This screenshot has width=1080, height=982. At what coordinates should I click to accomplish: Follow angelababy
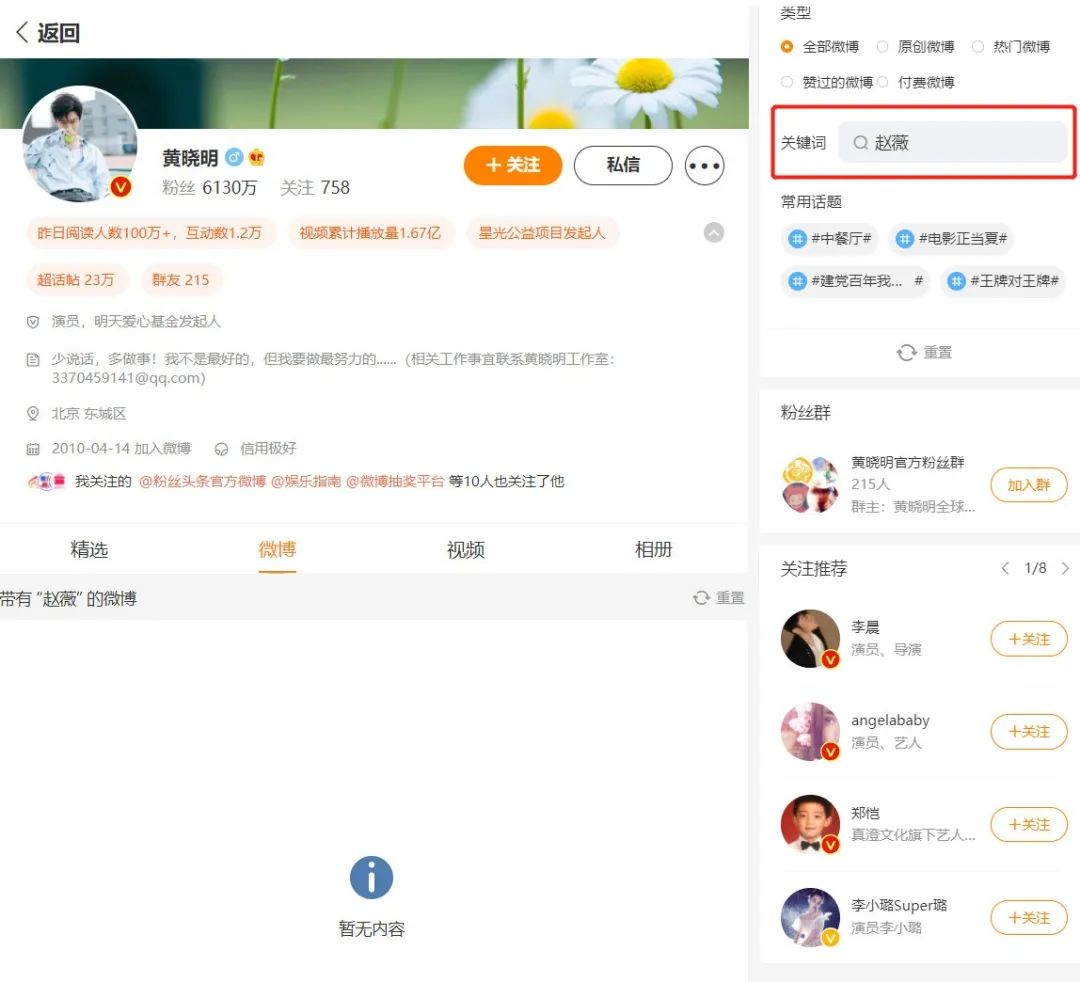1029,731
